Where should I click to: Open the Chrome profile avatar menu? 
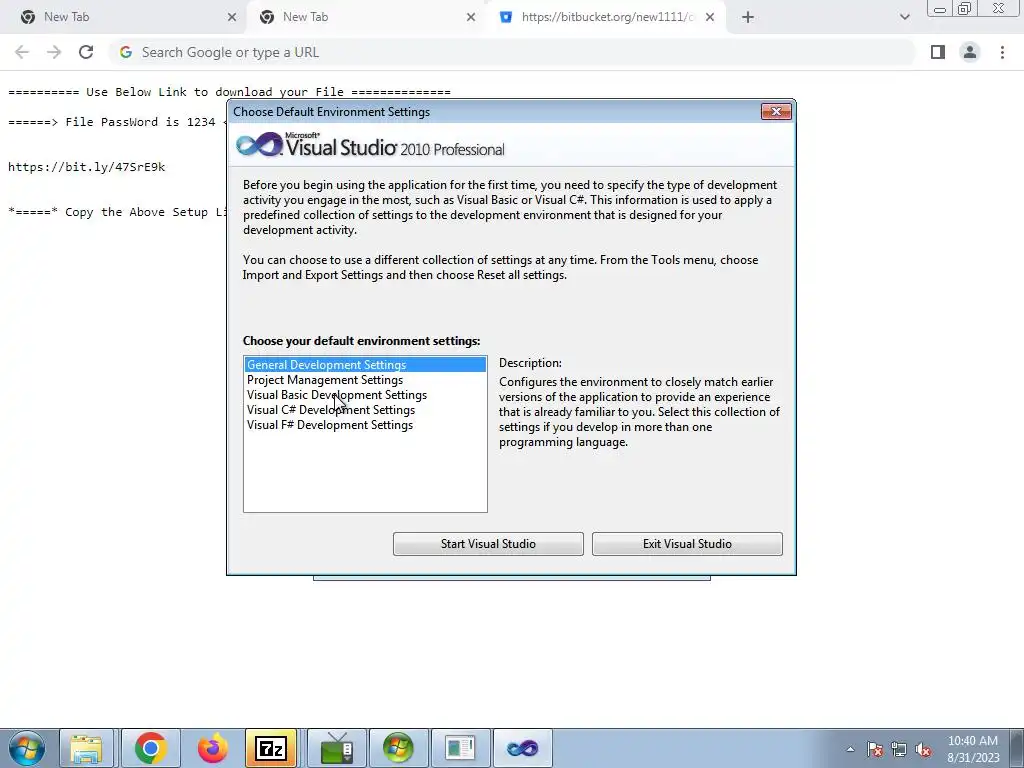(x=970, y=52)
